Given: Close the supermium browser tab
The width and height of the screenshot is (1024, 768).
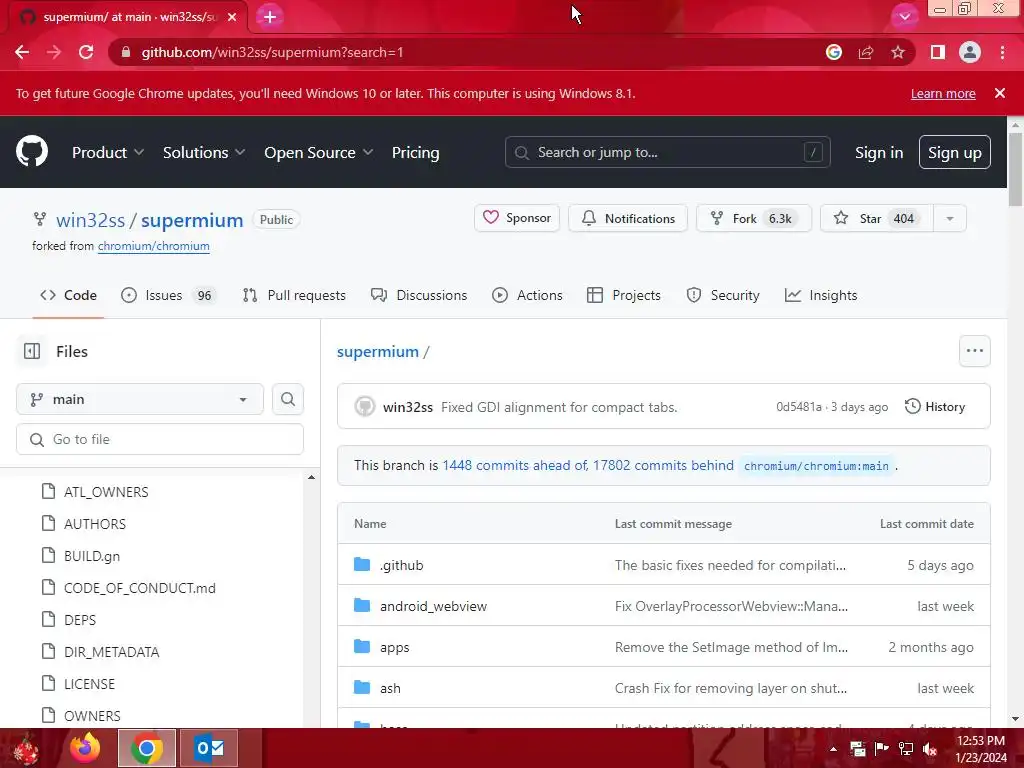Looking at the screenshot, I should click(x=232, y=17).
